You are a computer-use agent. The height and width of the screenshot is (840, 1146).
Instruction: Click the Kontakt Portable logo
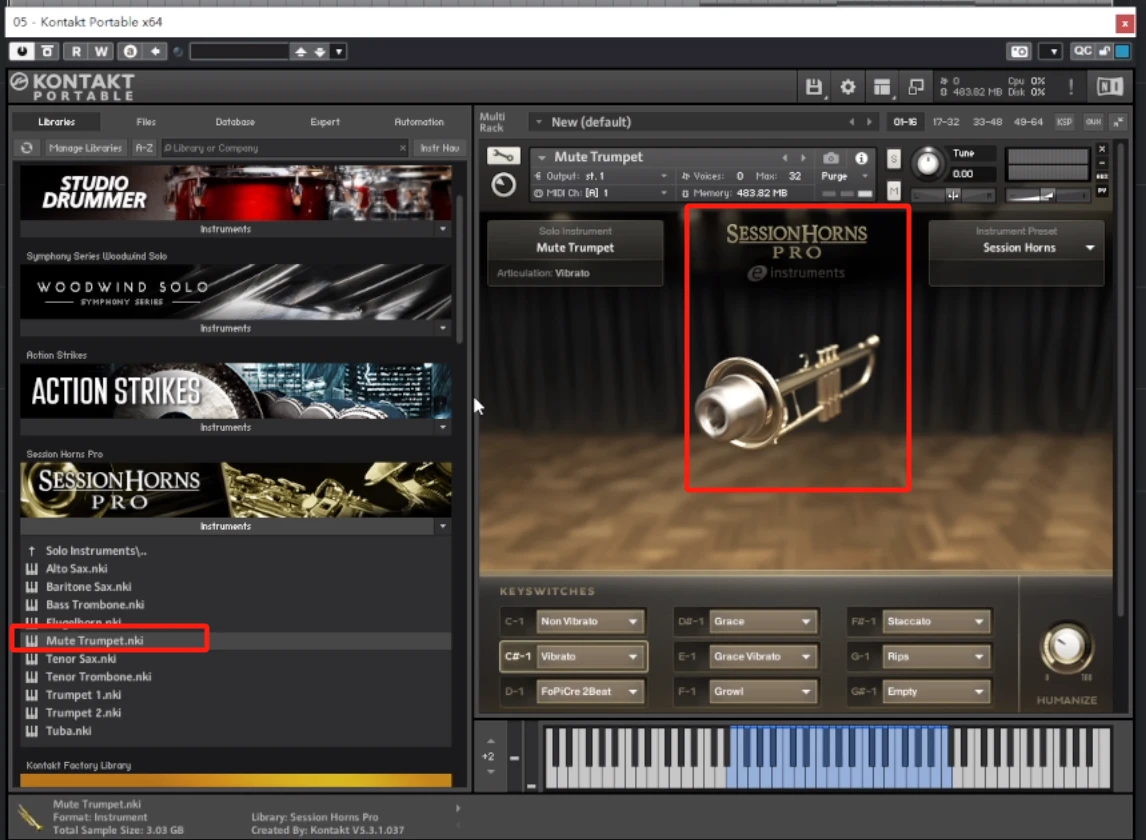coord(73,87)
